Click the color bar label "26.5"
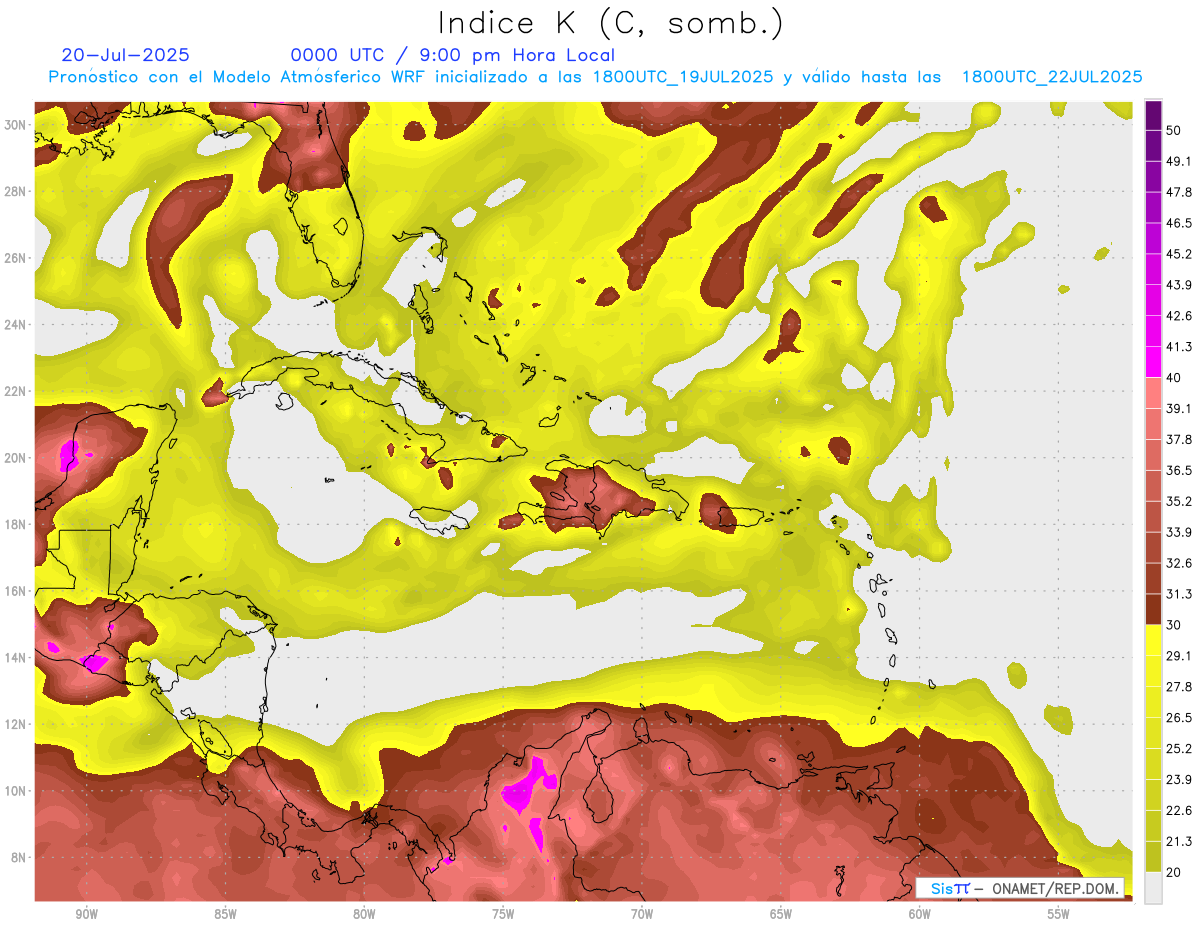Screen dimensions: 1200x927 pos(1180,718)
